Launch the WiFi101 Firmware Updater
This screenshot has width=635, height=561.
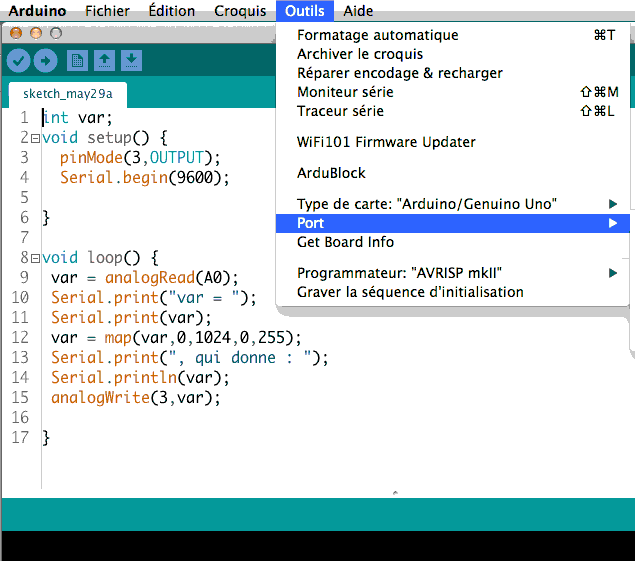(x=386, y=142)
